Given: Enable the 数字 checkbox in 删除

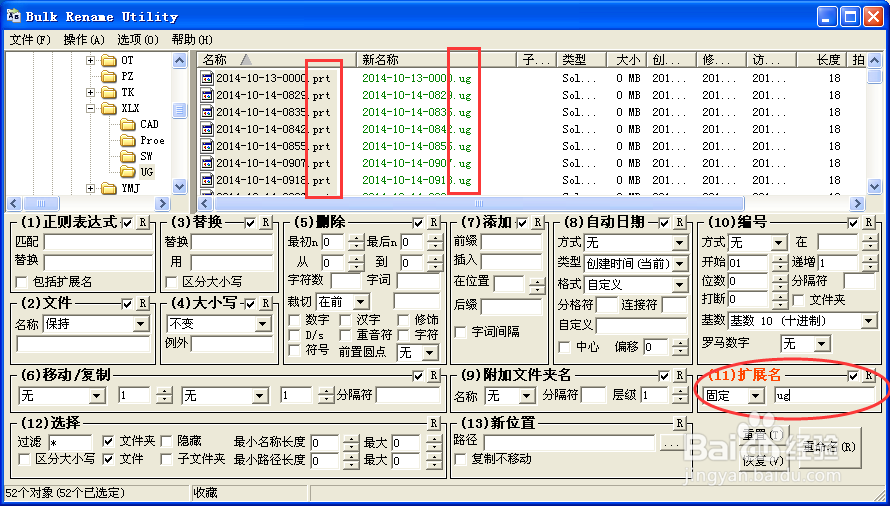Looking at the screenshot, I should 295,320.
